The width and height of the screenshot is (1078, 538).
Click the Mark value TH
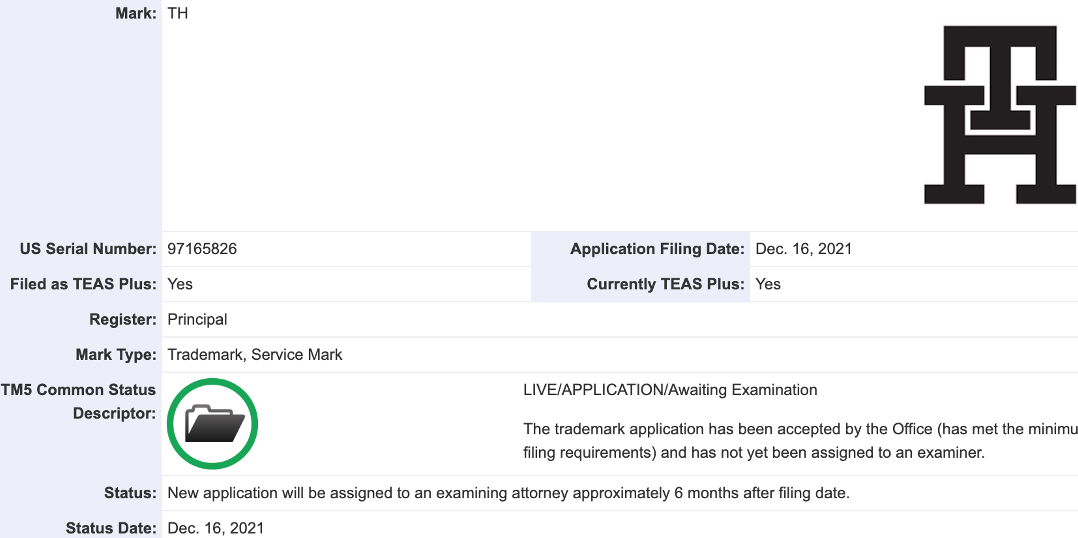(x=177, y=13)
